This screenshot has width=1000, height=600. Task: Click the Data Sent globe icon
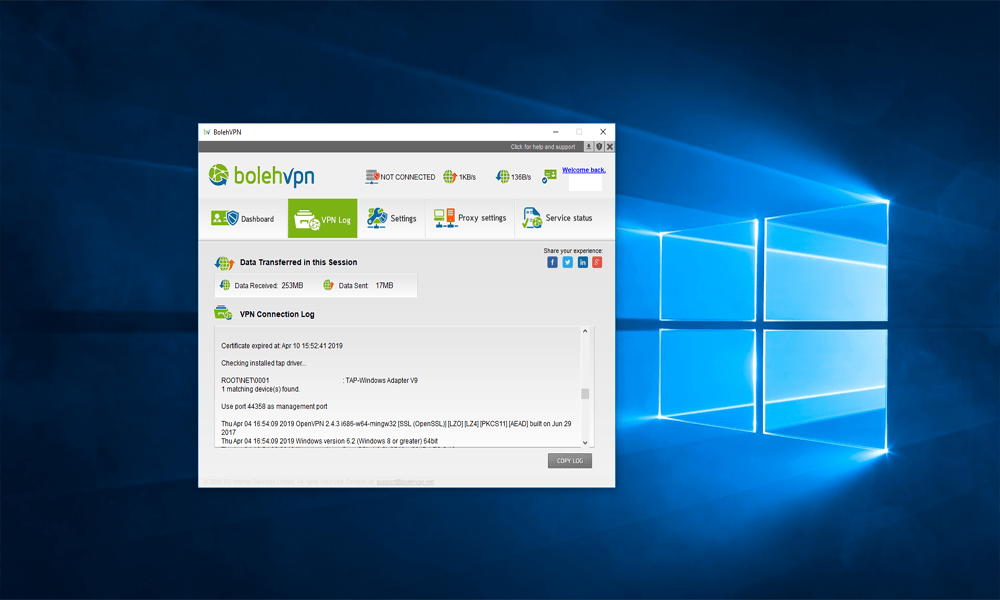pos(328,285)
